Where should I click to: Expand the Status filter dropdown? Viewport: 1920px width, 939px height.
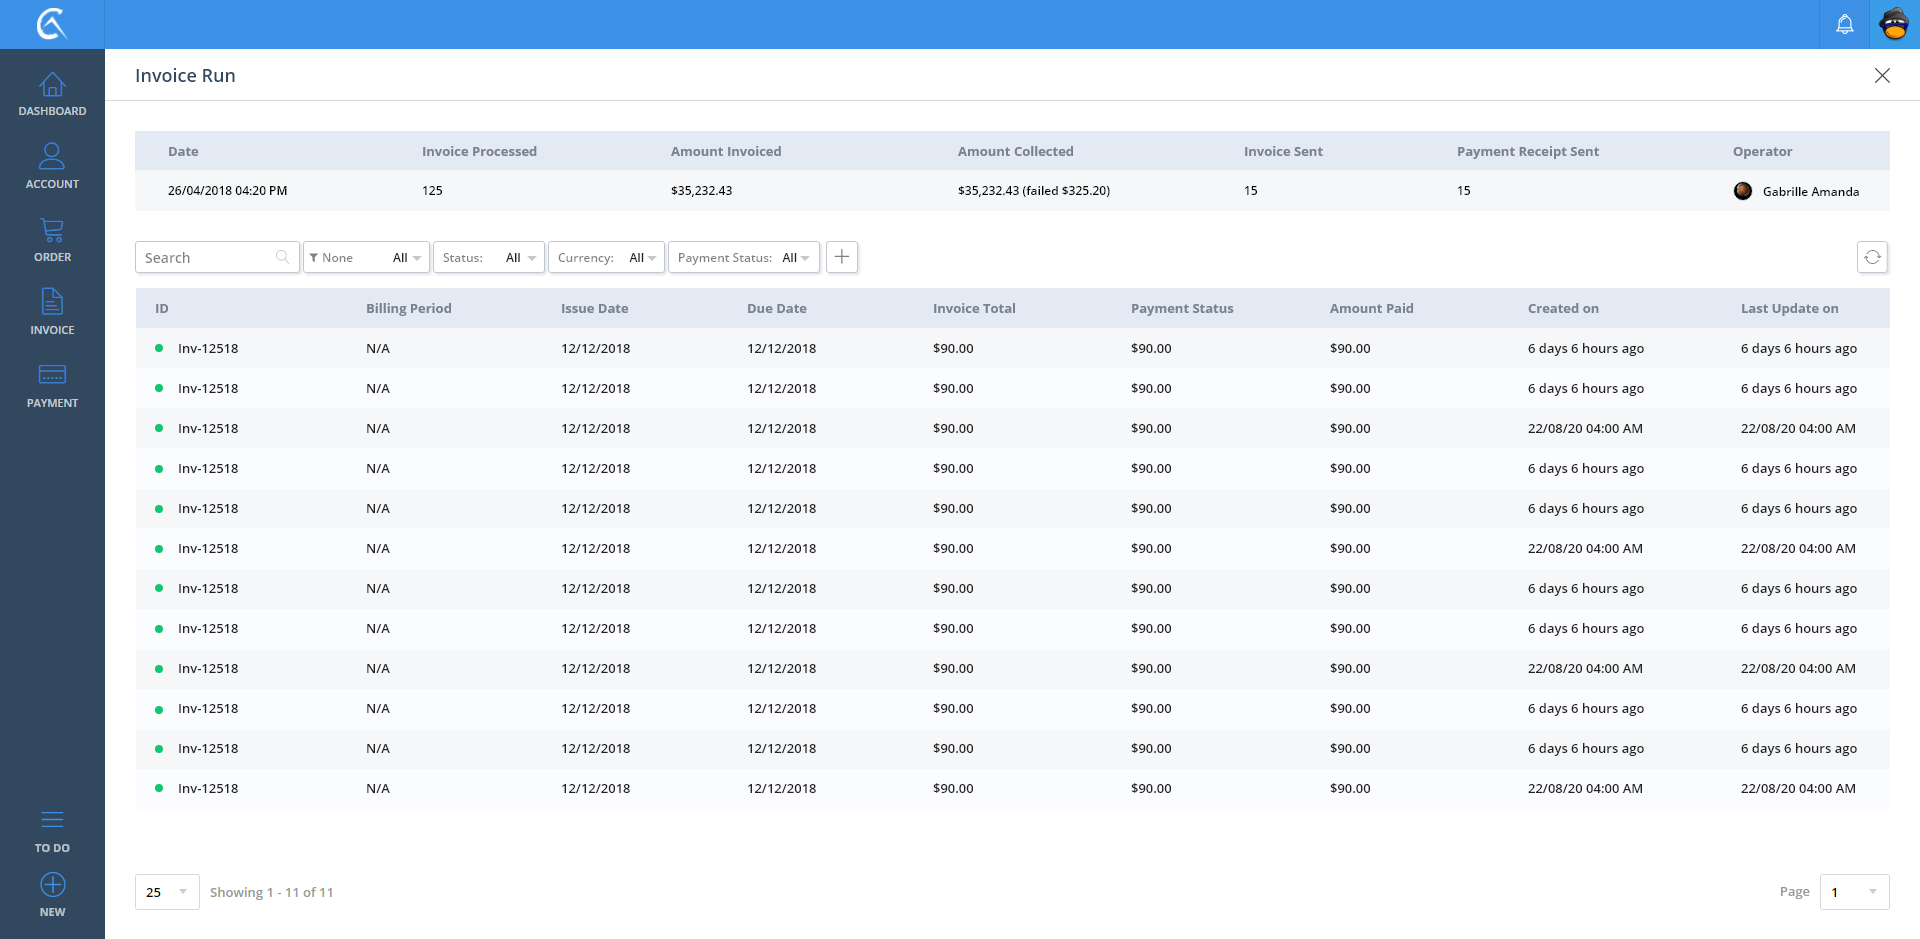point(489,257)
